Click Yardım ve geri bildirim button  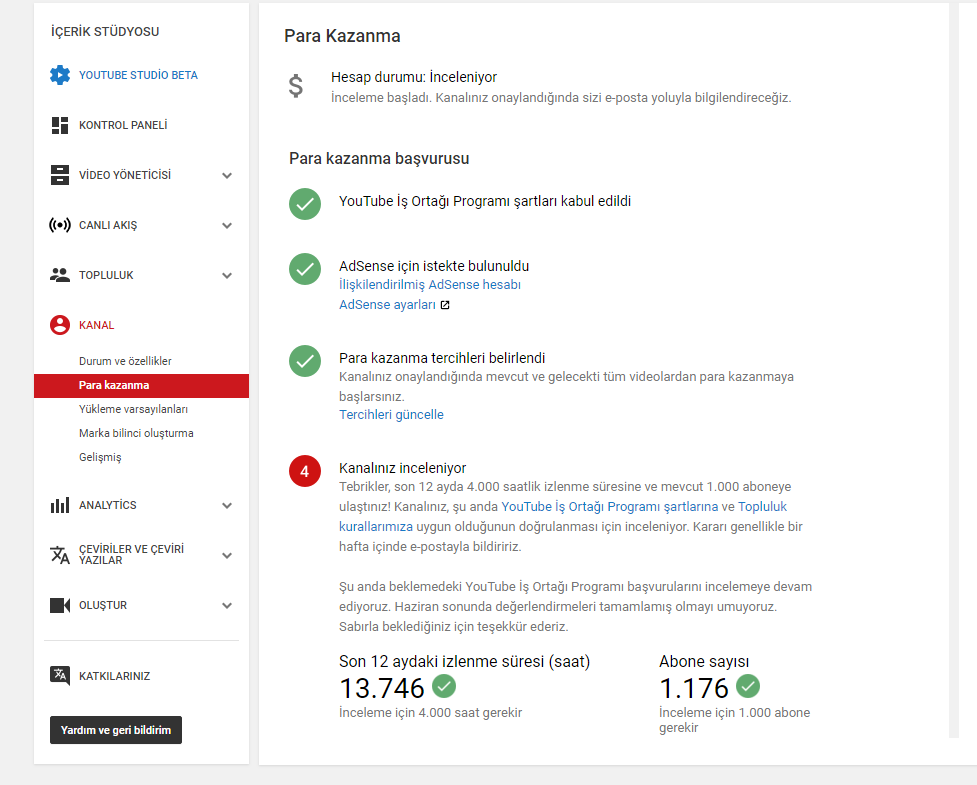pyautogui.click(x=116, y=730)
